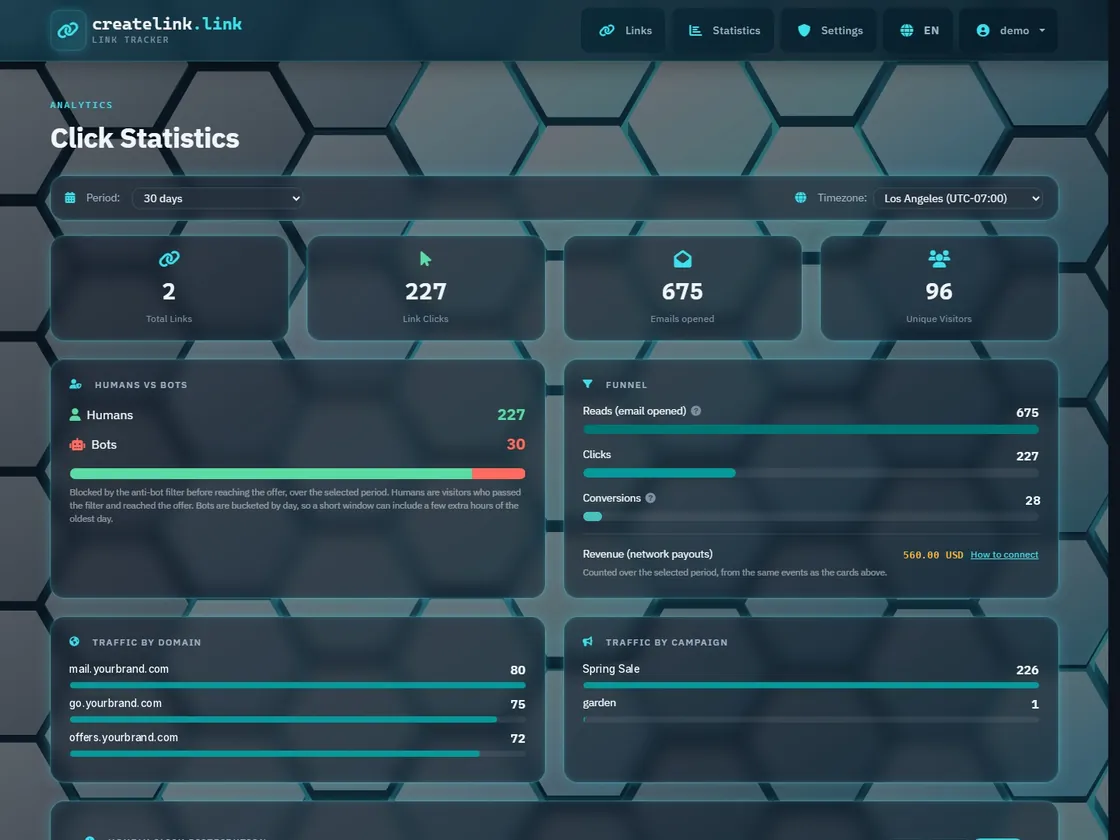The height and width of the screenshot is (840, 1120).
Task: Click the Bots count 30
Action: [516, 444]
